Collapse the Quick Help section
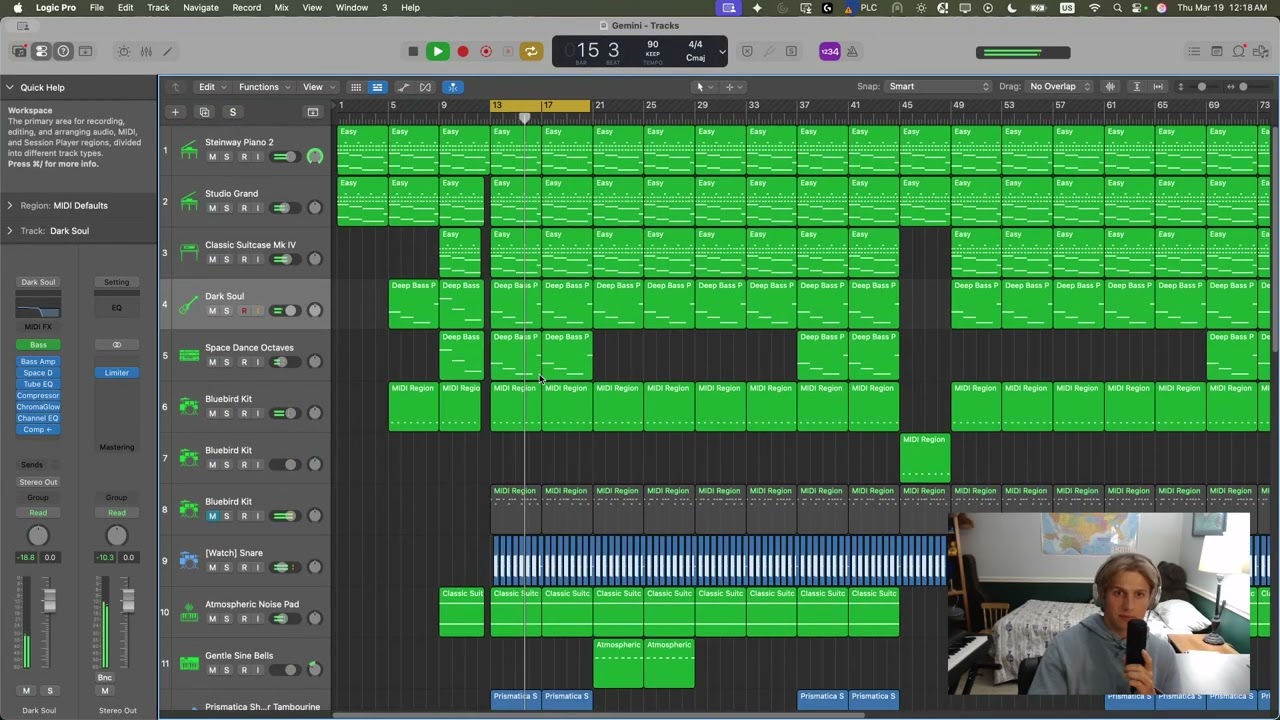The image size is (1280, 720). click(x=9, y=87)
